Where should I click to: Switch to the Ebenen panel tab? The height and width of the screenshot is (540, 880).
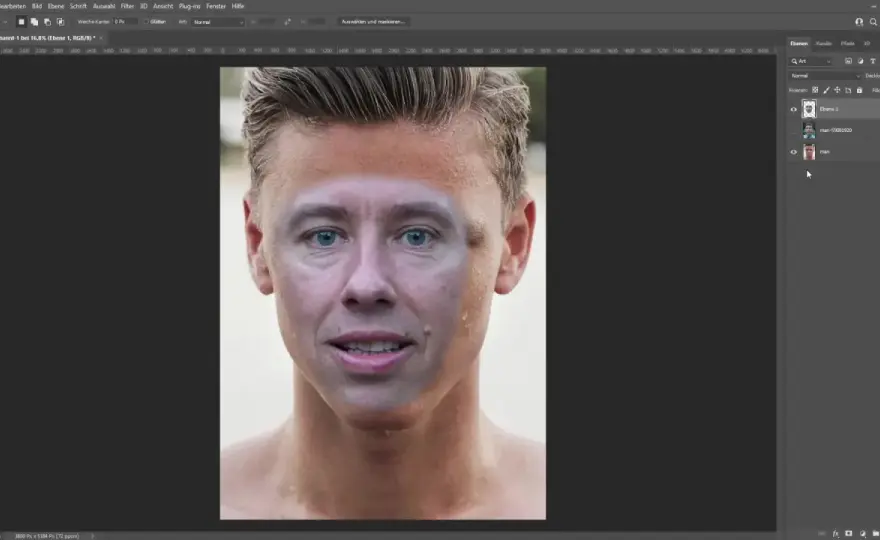799,43
